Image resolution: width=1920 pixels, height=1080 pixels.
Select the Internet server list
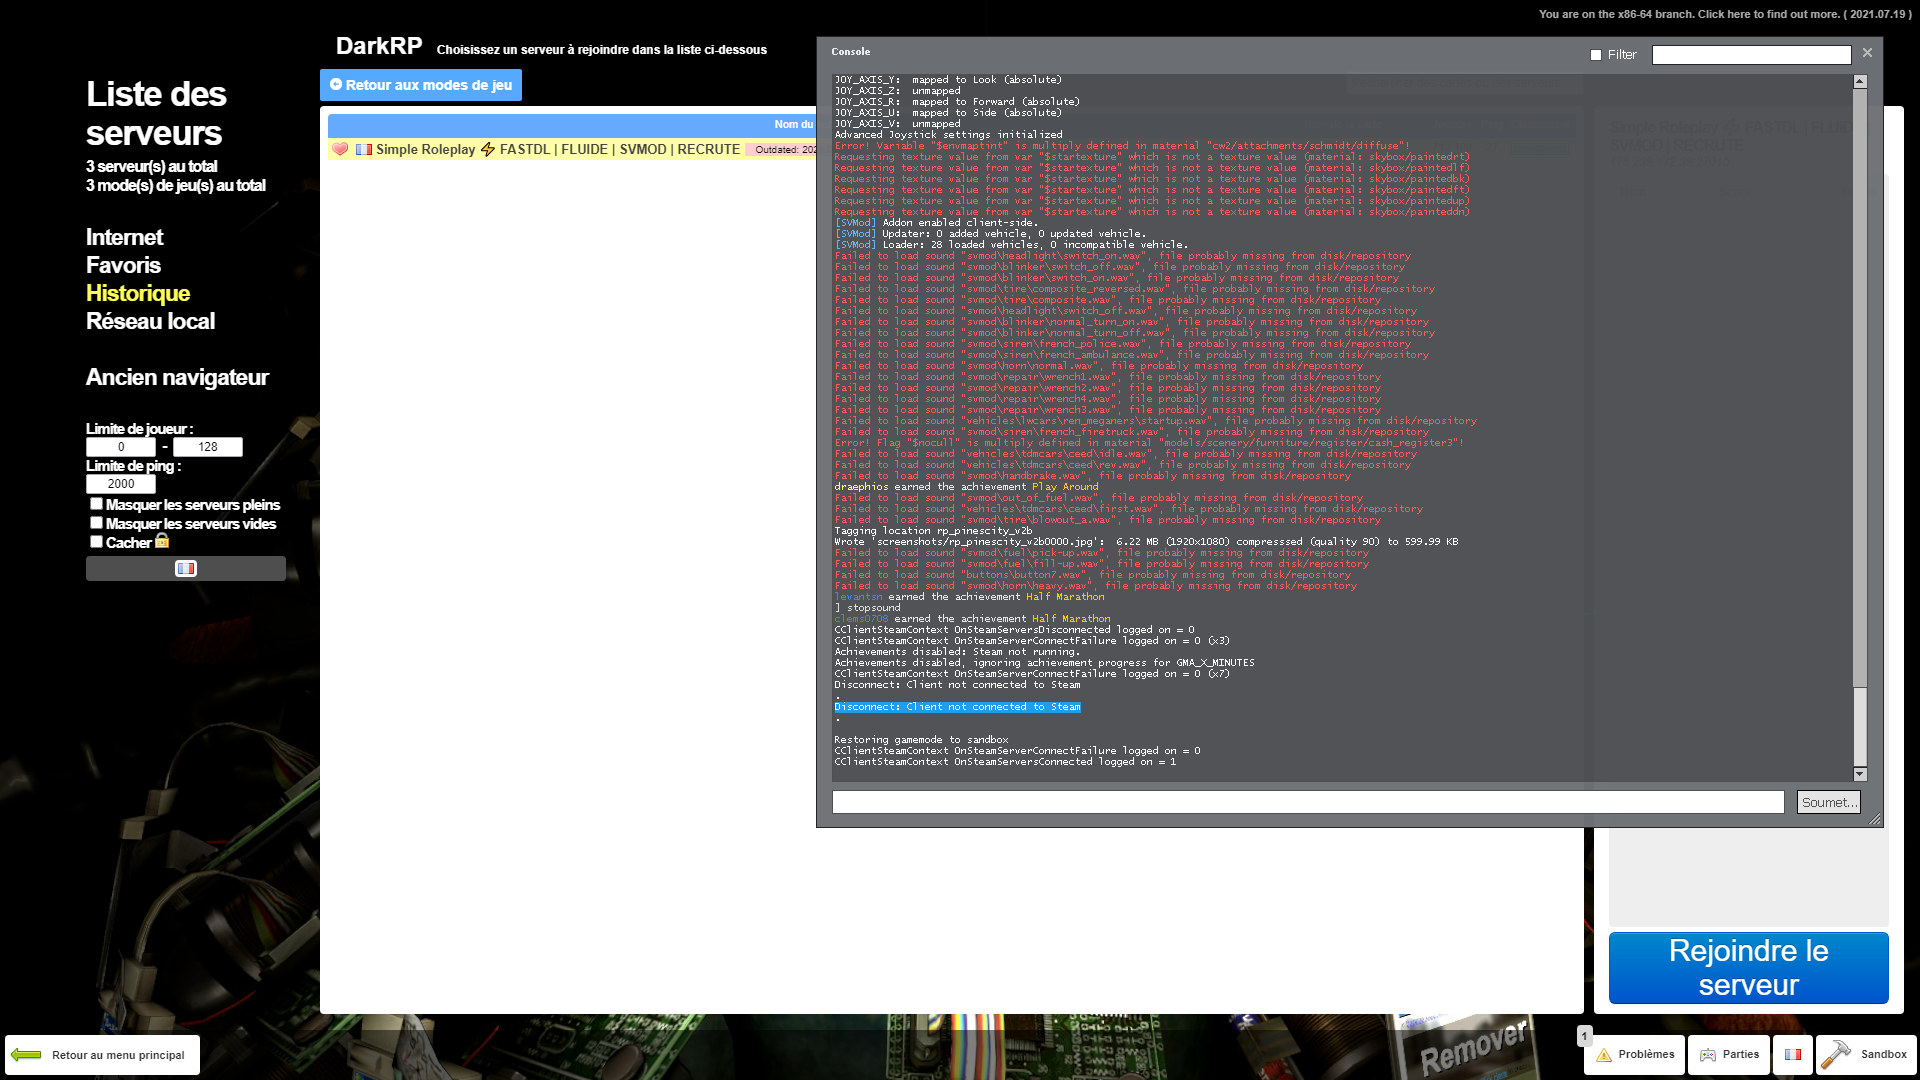click(124, 237)
